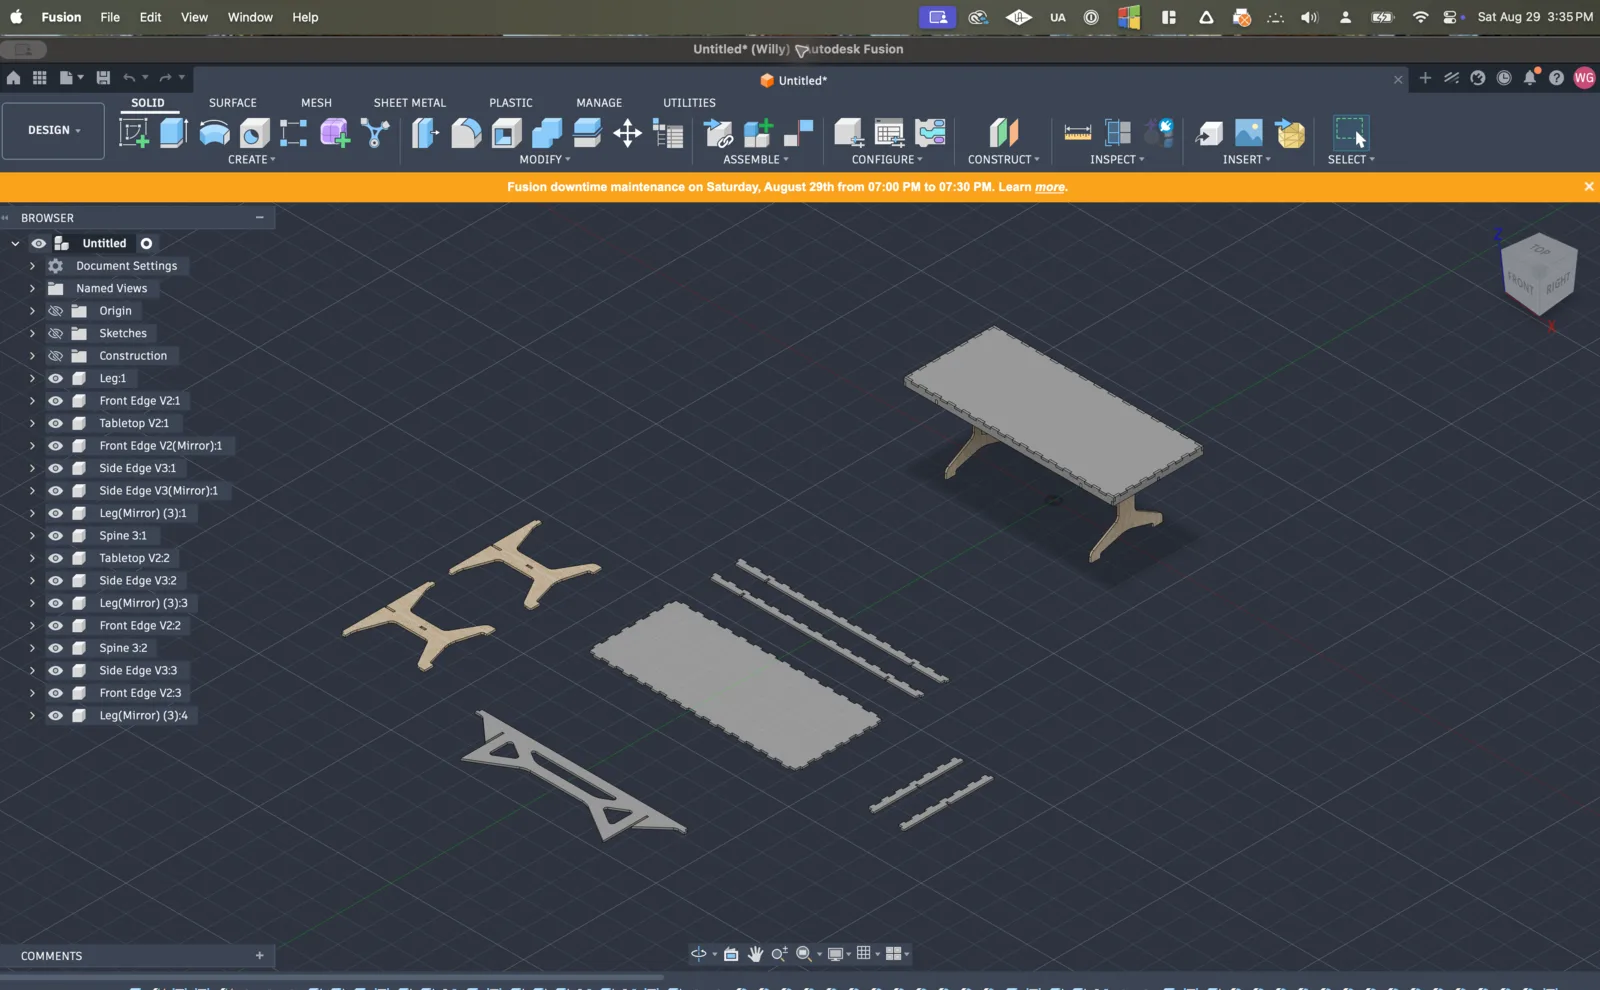Select the Shell tool
Screen dimensions: 1600x990
click(506, 133)
